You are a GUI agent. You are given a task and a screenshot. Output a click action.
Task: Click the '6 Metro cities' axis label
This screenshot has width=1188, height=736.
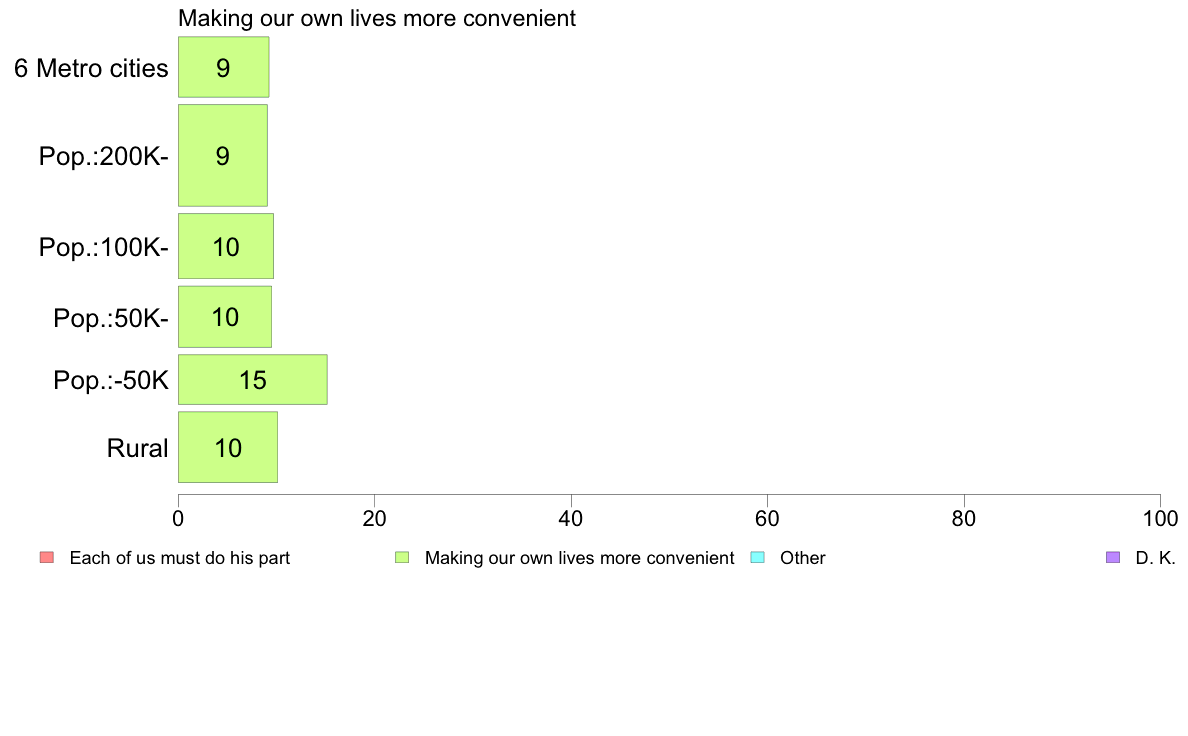tap(91, 68)
